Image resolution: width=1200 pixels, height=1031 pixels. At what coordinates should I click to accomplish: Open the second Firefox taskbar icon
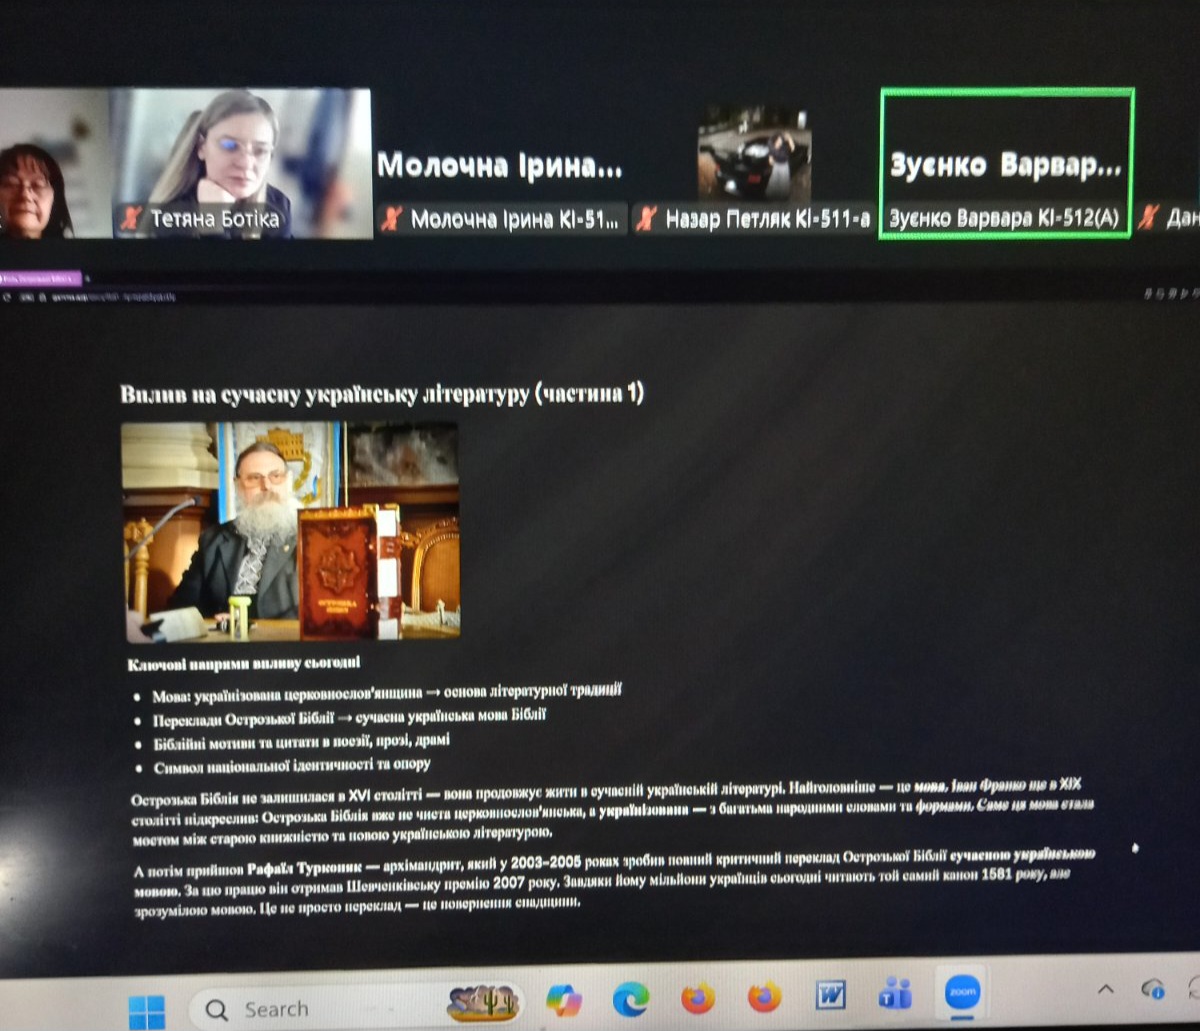tap(764, 996)
